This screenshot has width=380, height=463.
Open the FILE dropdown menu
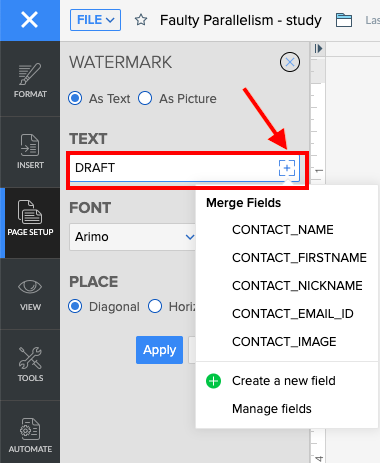click(x=95, y=20)
